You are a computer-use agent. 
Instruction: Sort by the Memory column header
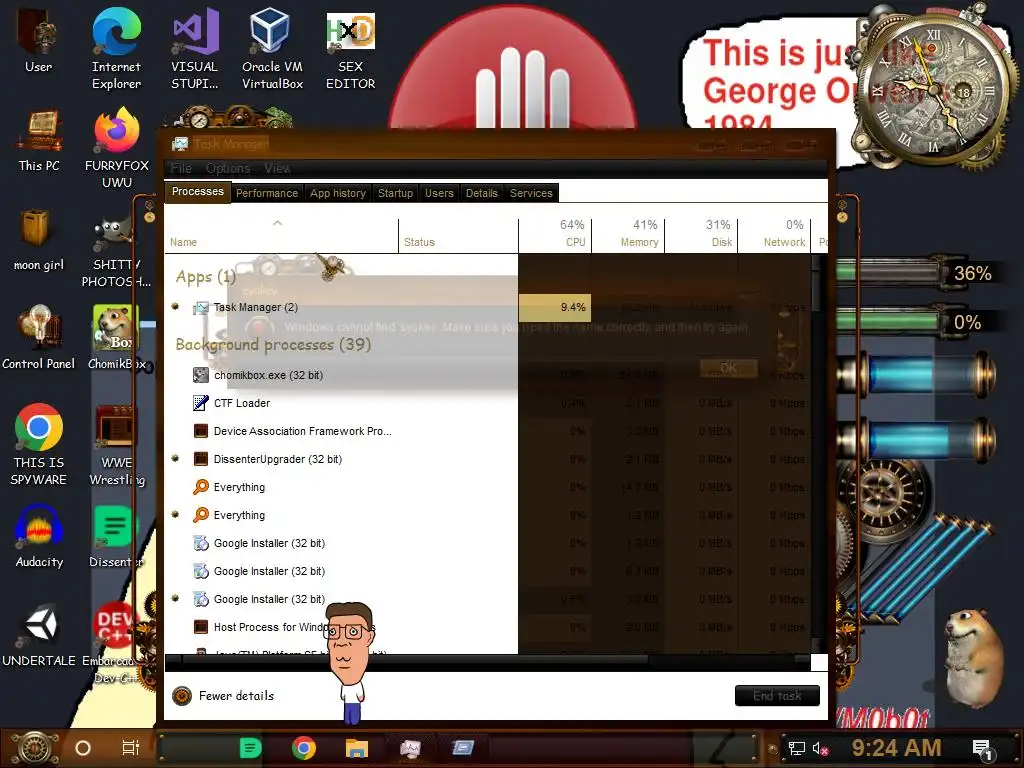[628, 235]
